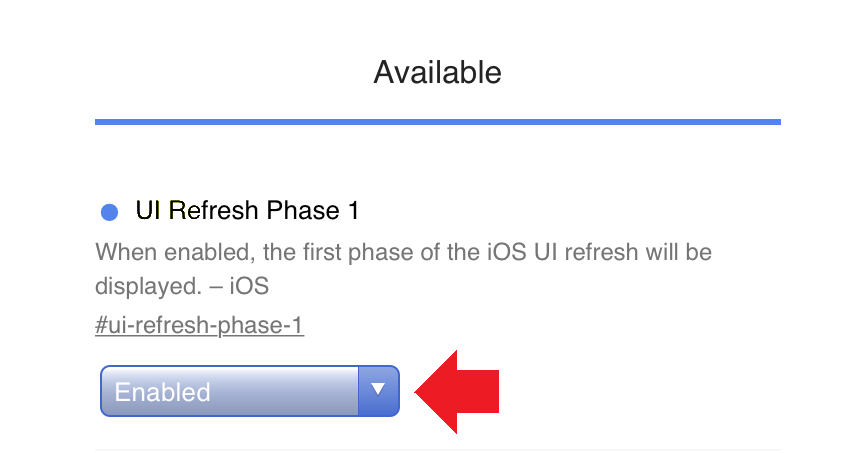Click the dark blue arrow button segment

(x=378, y=391)
